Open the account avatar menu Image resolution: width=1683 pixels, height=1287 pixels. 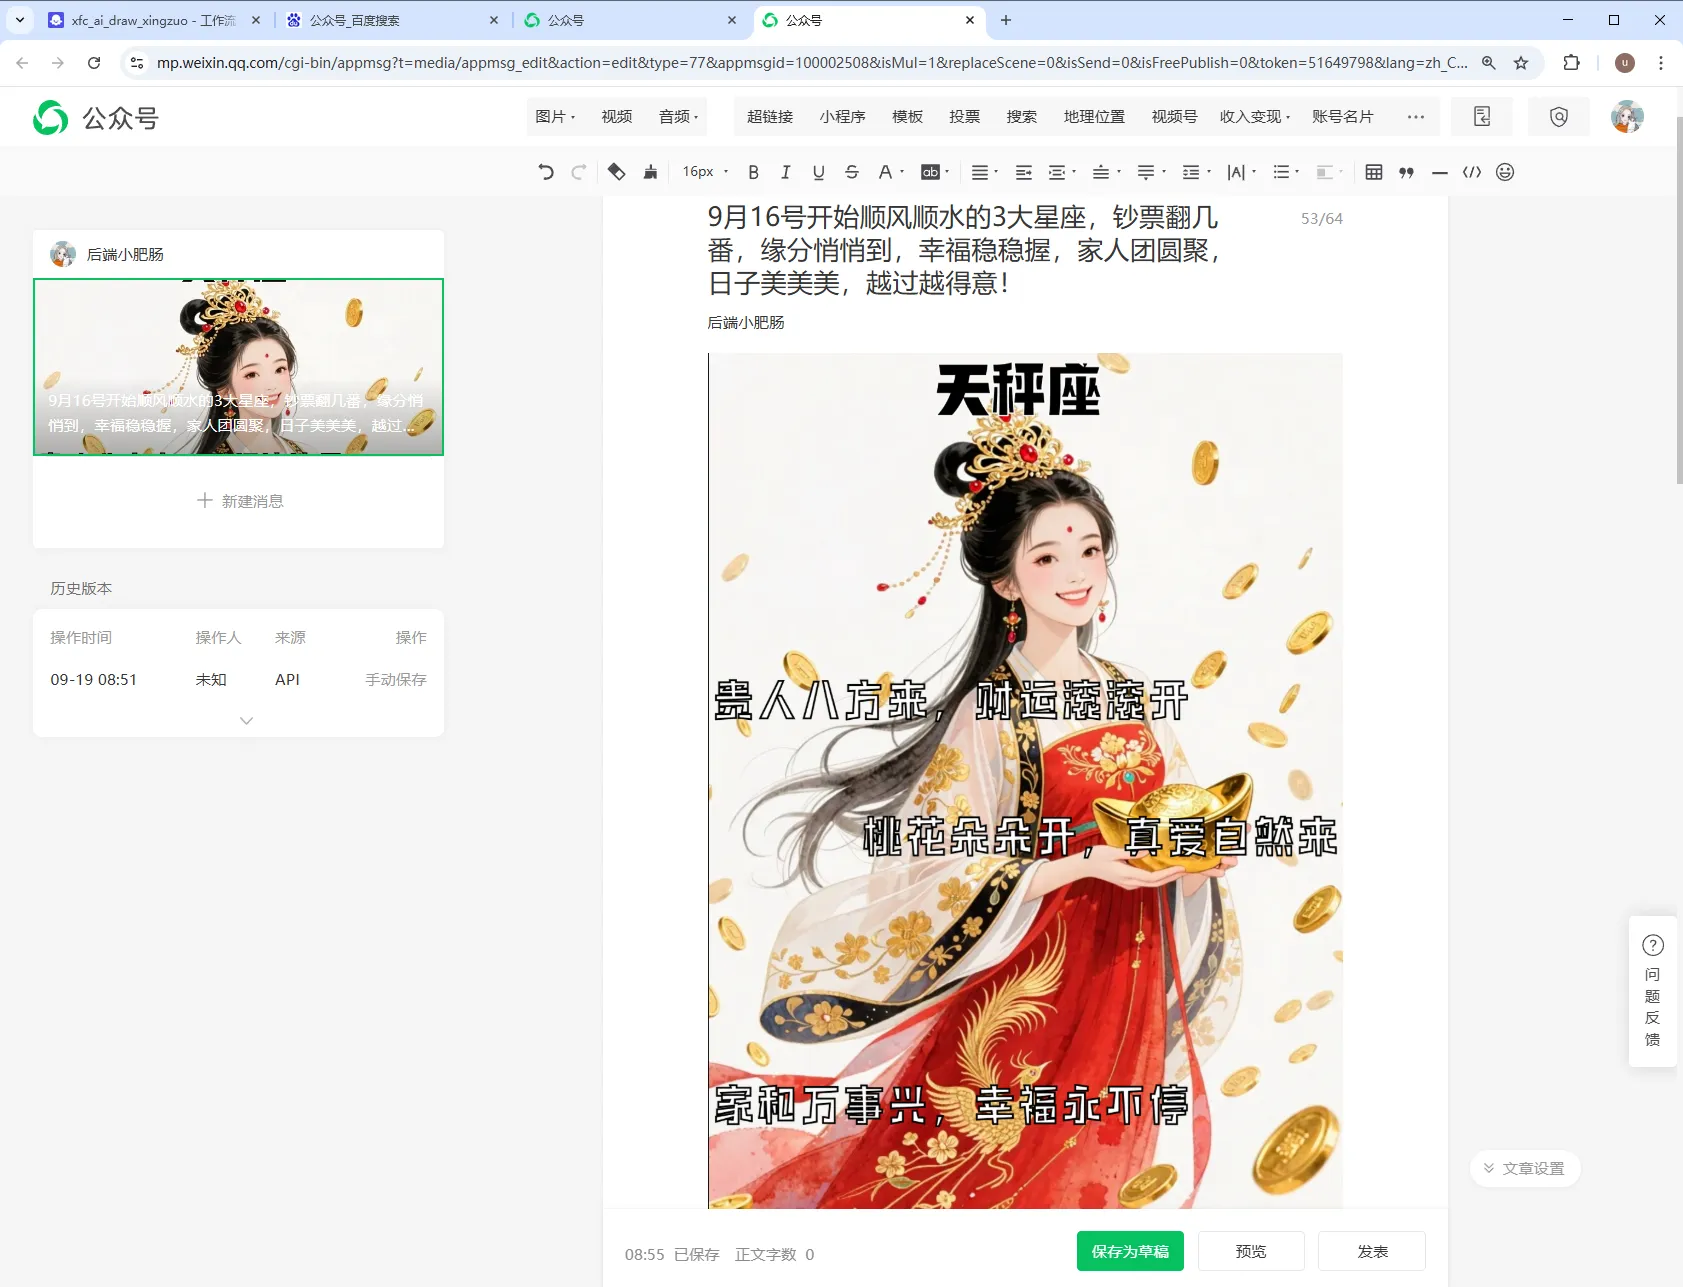[x=1628, y=117]
